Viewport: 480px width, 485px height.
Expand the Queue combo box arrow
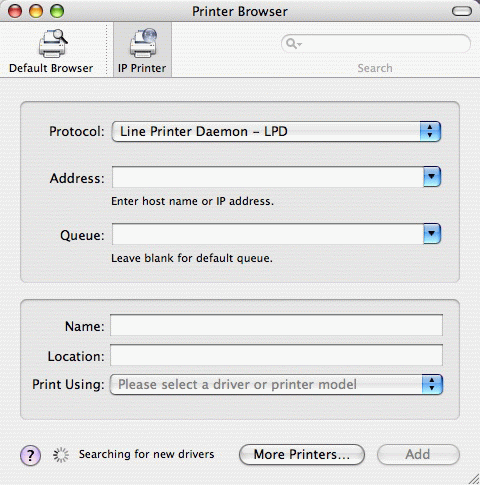432,234
